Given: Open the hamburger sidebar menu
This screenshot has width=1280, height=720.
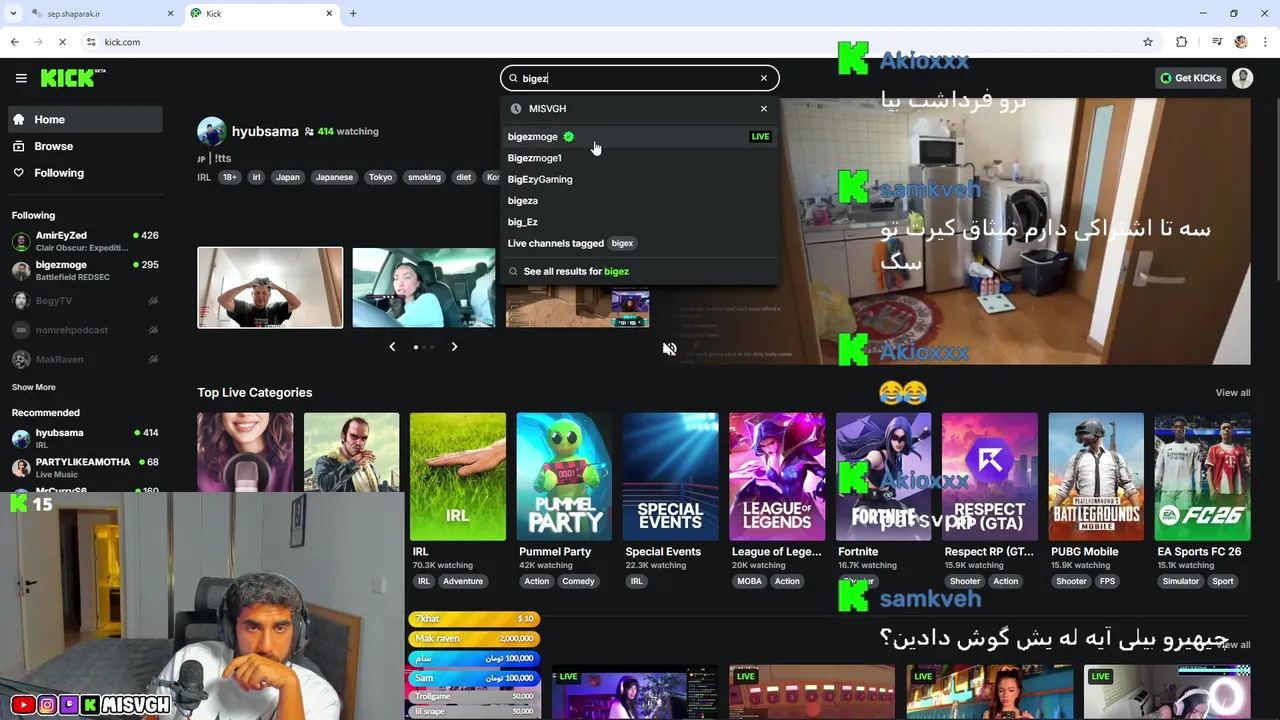Looking at the screenshot, I should (x=21, y=78).
